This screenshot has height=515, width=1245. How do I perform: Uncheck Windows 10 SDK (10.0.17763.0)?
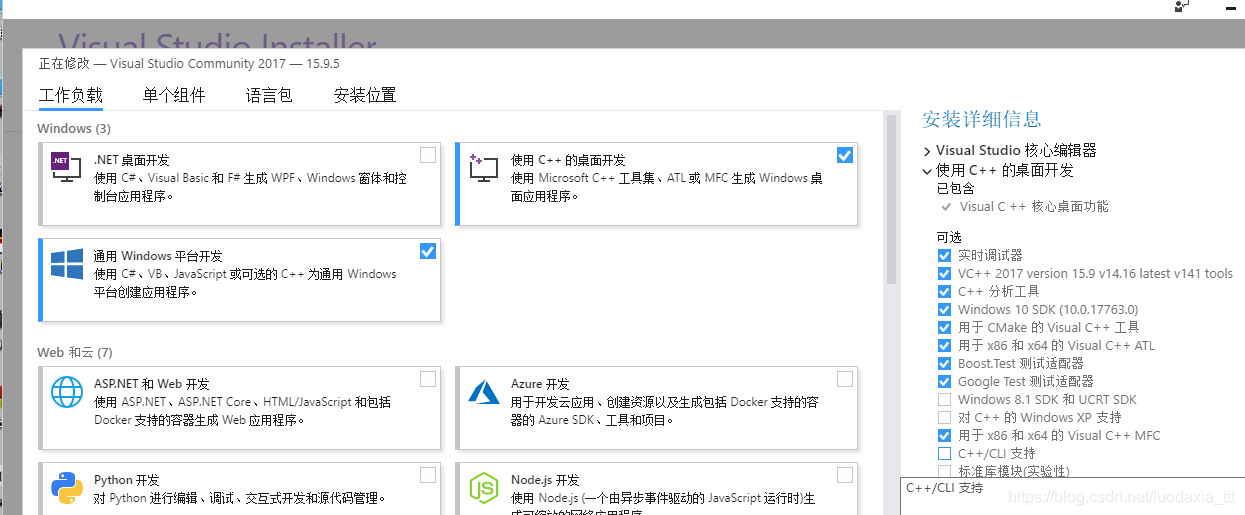(944, 310)
